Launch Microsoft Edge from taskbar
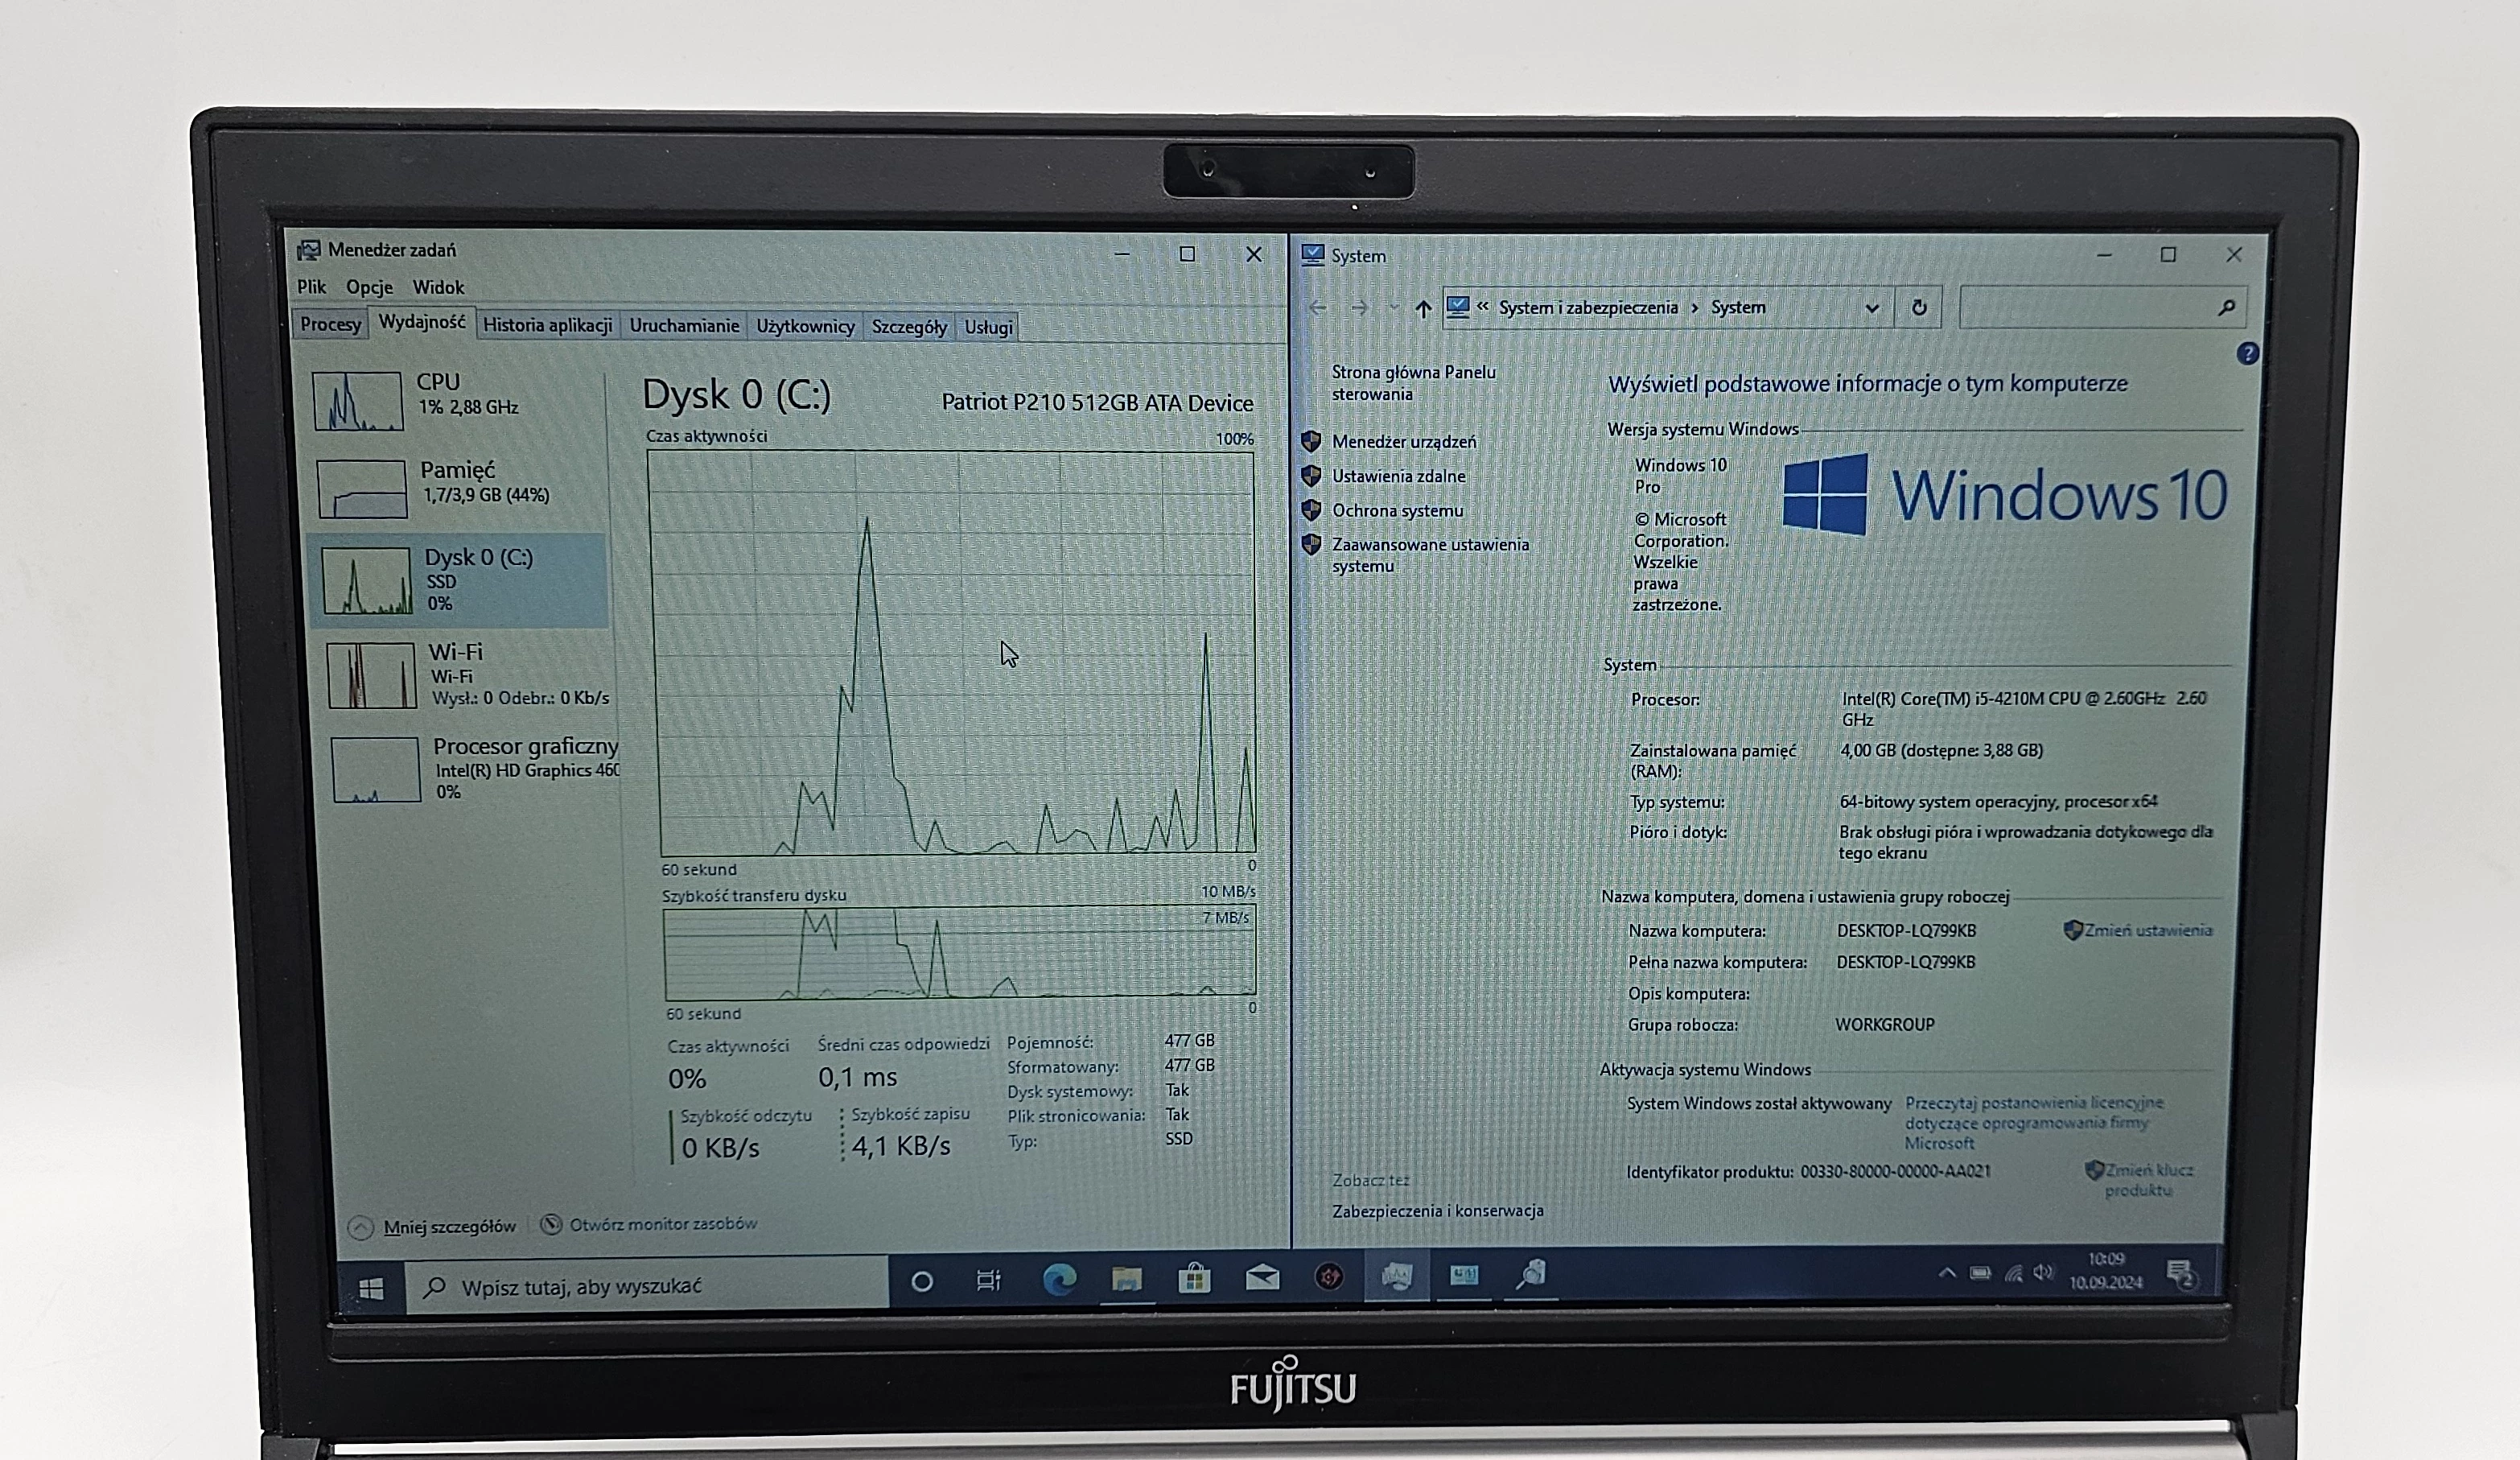The height and width of the screenshot is (1460, 2520). click(1059, 1279)
